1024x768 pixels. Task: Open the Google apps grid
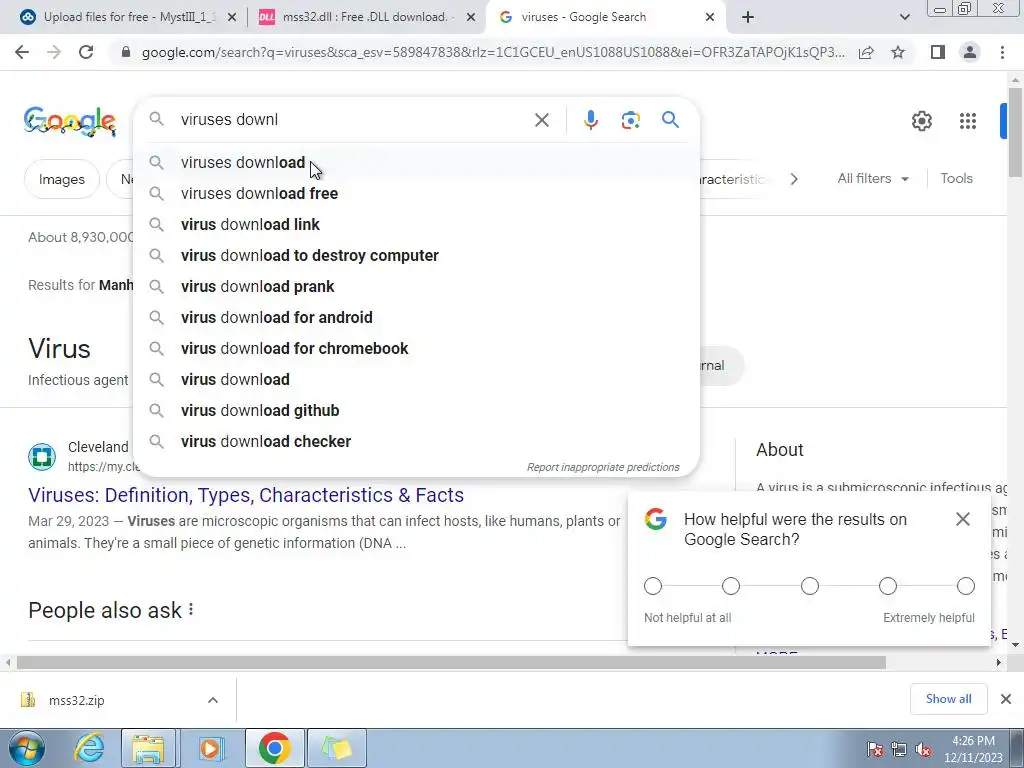tap(967, 121)
